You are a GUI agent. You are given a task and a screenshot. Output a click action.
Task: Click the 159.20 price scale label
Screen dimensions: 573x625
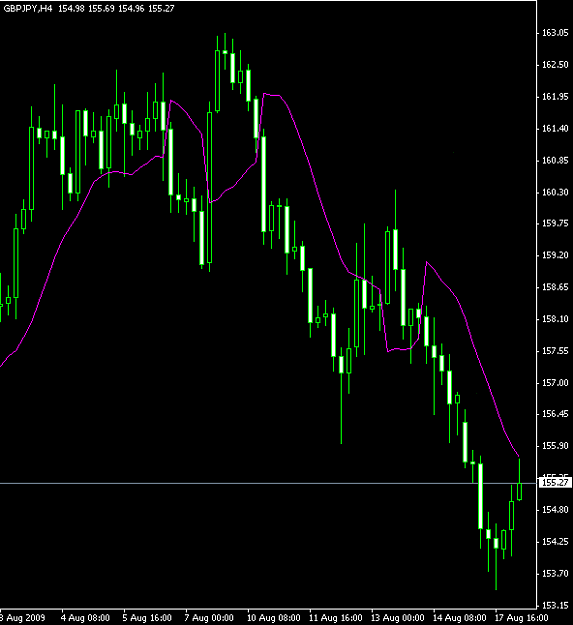(555, 255)
